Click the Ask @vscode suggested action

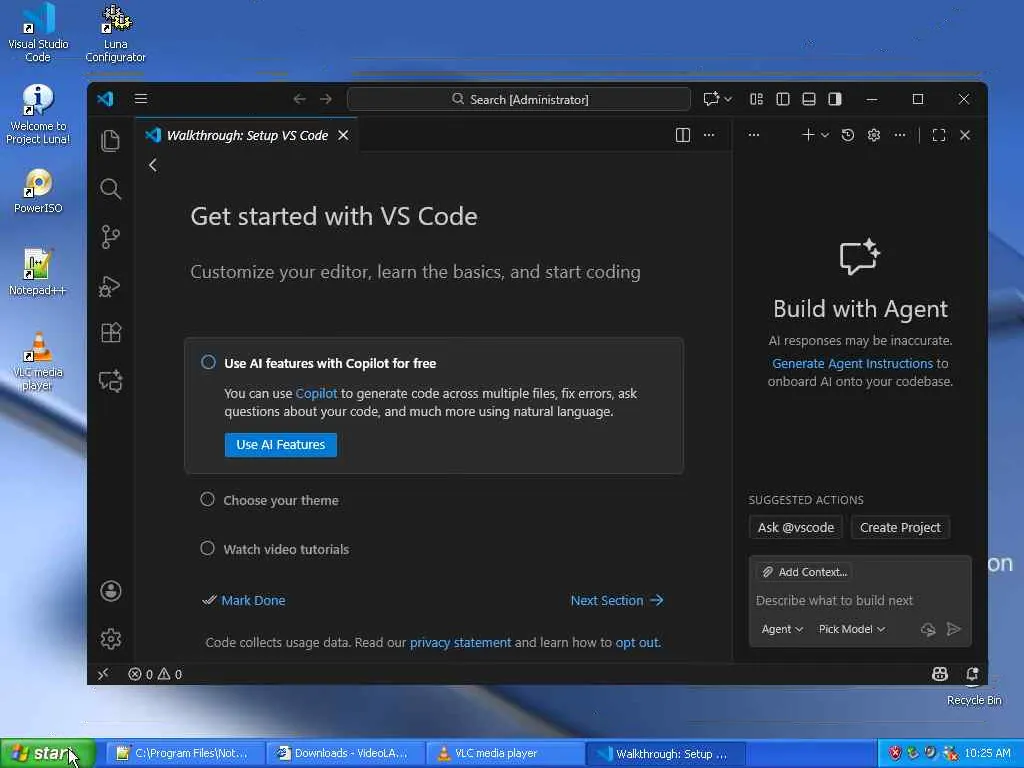[x=795, y=528]
